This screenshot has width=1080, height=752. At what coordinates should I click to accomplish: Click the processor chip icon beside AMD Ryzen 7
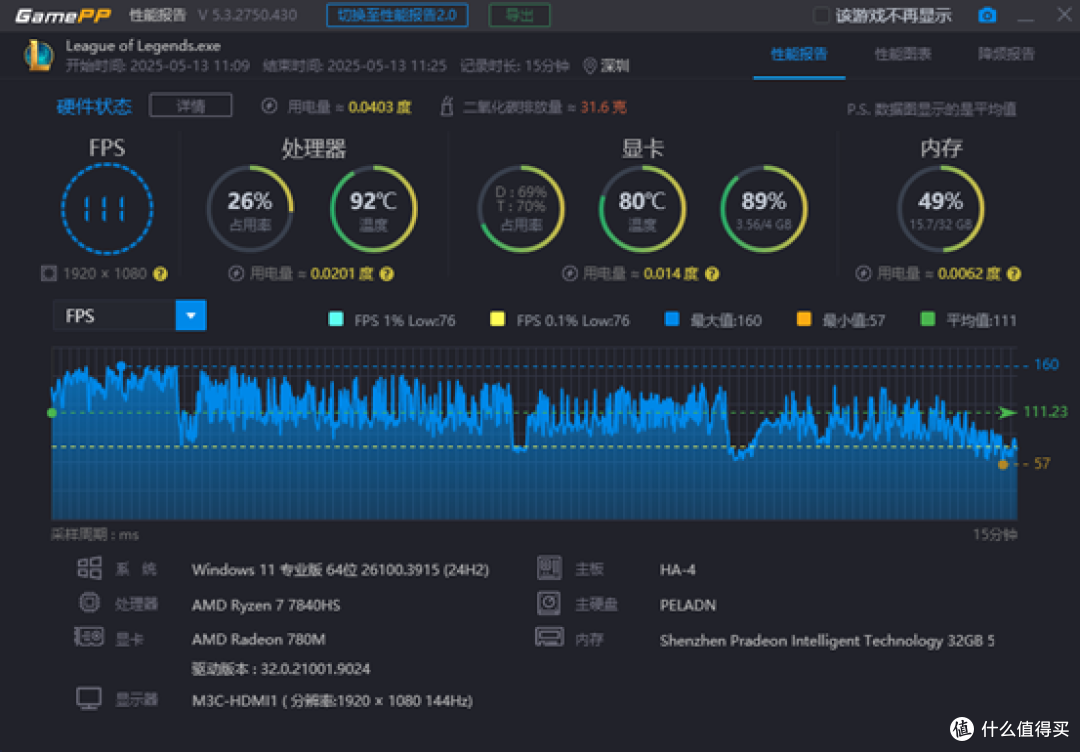coord(90,603)
